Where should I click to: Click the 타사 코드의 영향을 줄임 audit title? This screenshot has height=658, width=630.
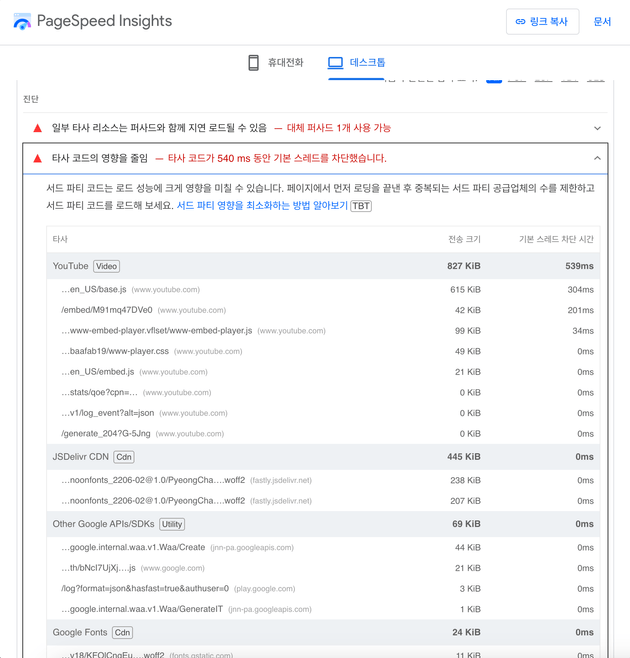[x=100, y=159]
